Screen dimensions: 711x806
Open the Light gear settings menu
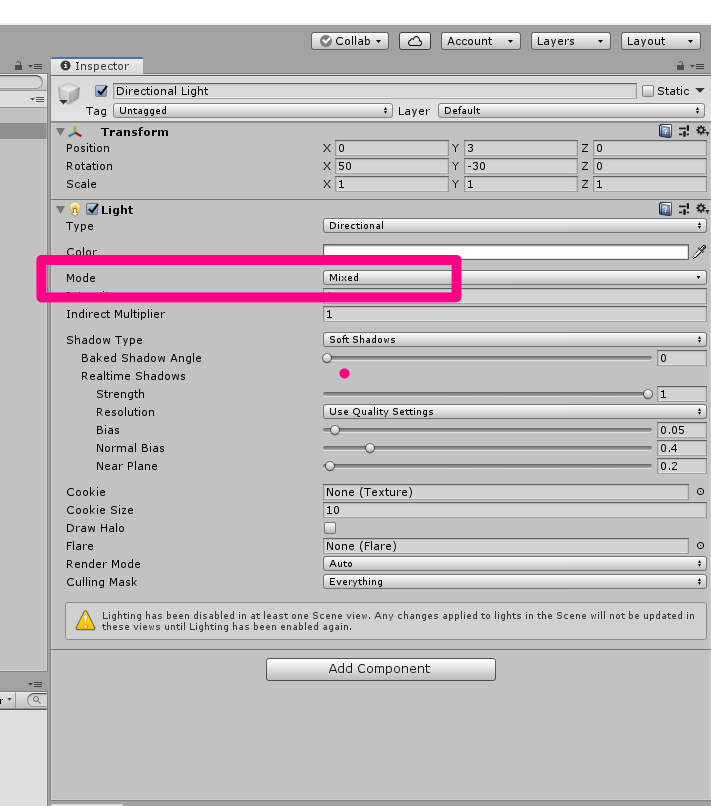point(702,209)
